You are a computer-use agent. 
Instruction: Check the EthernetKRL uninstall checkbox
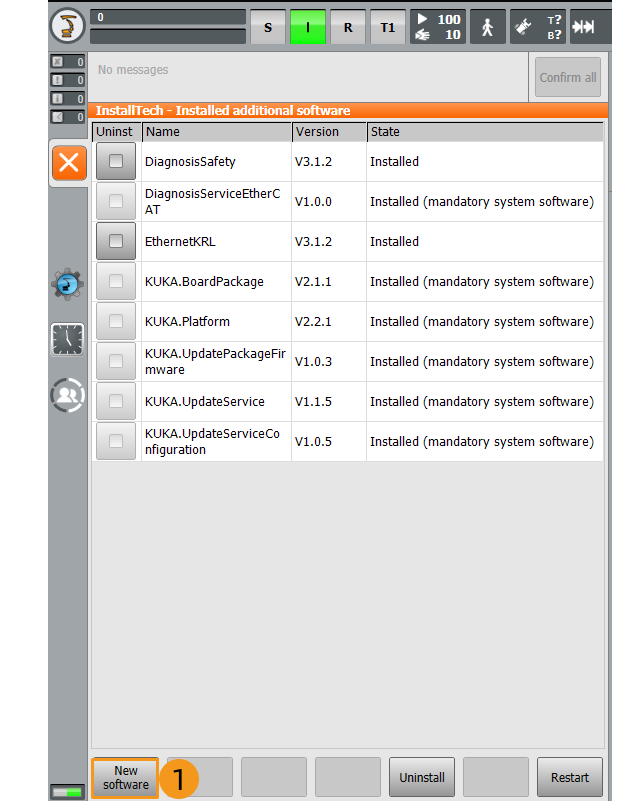point(116,241)
